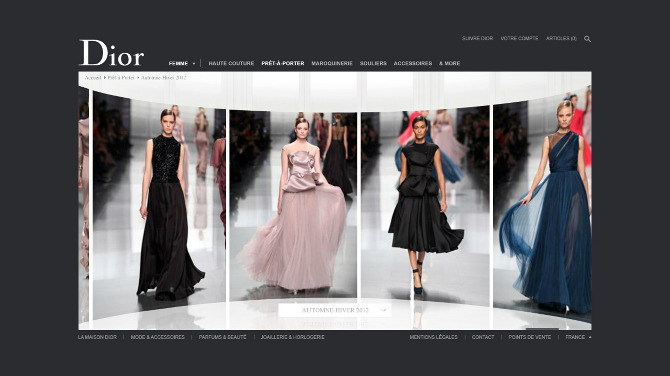
Task: Expand the Femme category dropdown
Action: (182, 63)
